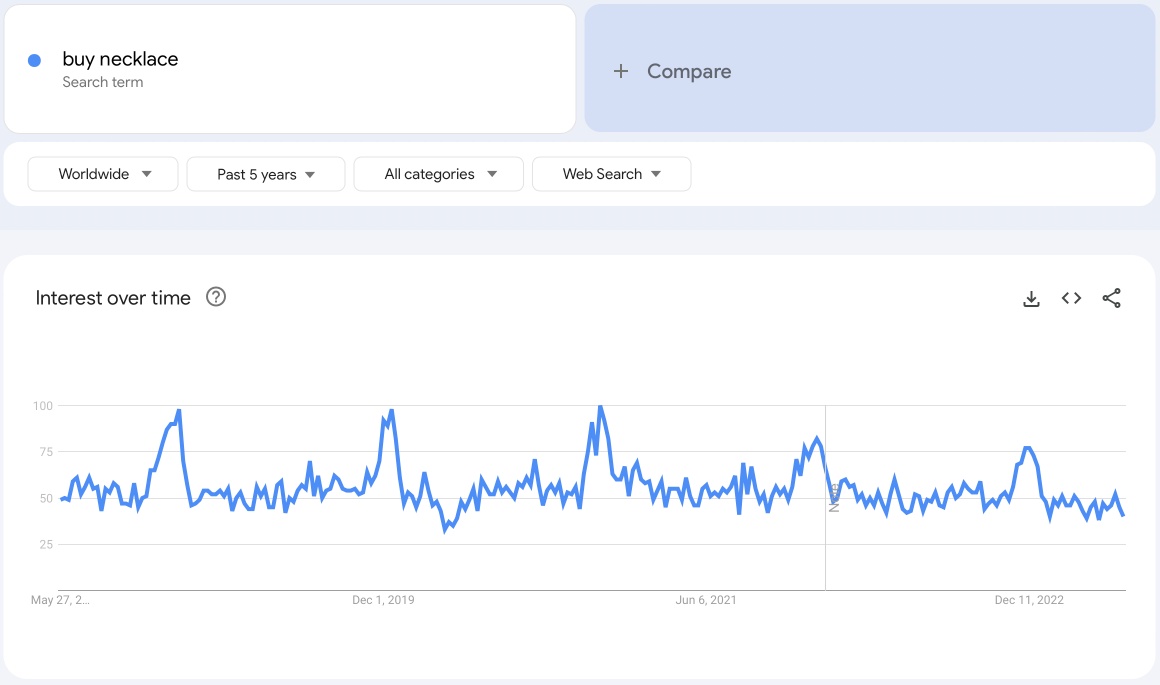Open help tooltip next to Interest over time
Screen dimensions: 1160x685
tap(216, 297)
